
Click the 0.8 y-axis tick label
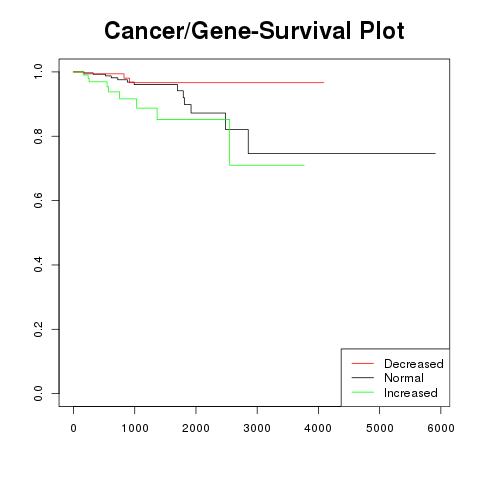[x=38, y=136]
